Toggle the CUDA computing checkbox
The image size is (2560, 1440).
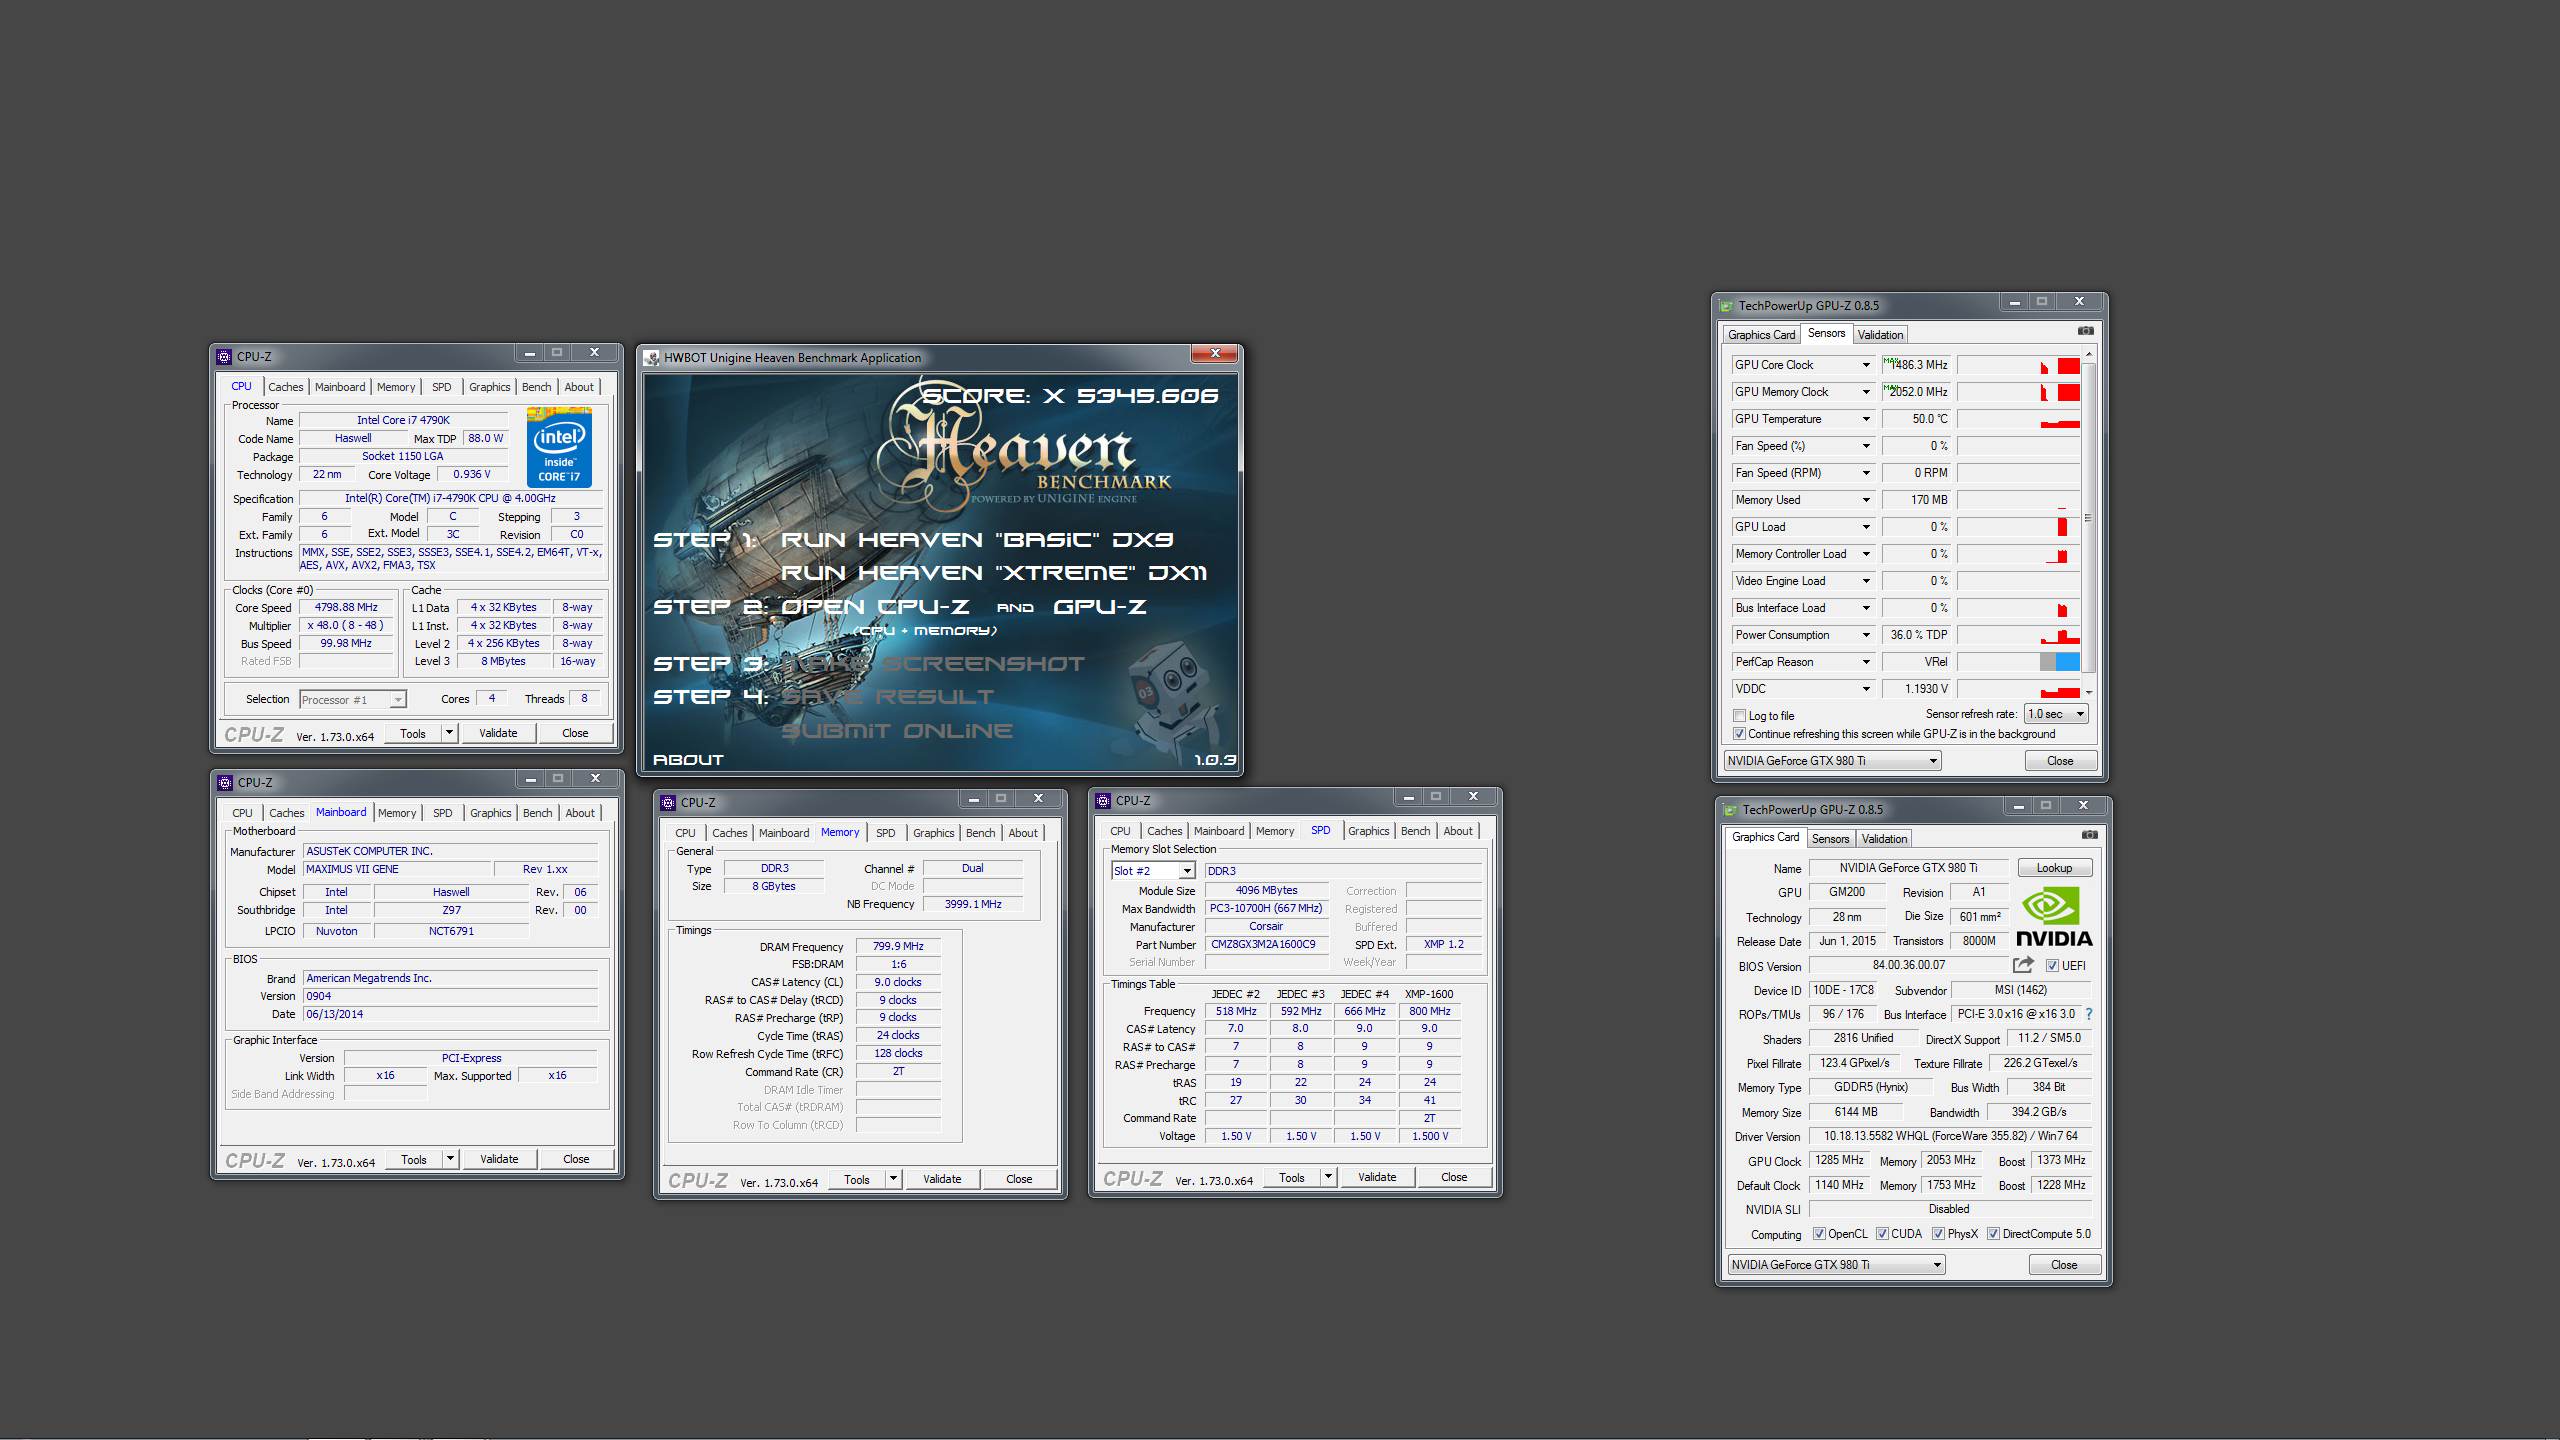coord(1882,1234)
